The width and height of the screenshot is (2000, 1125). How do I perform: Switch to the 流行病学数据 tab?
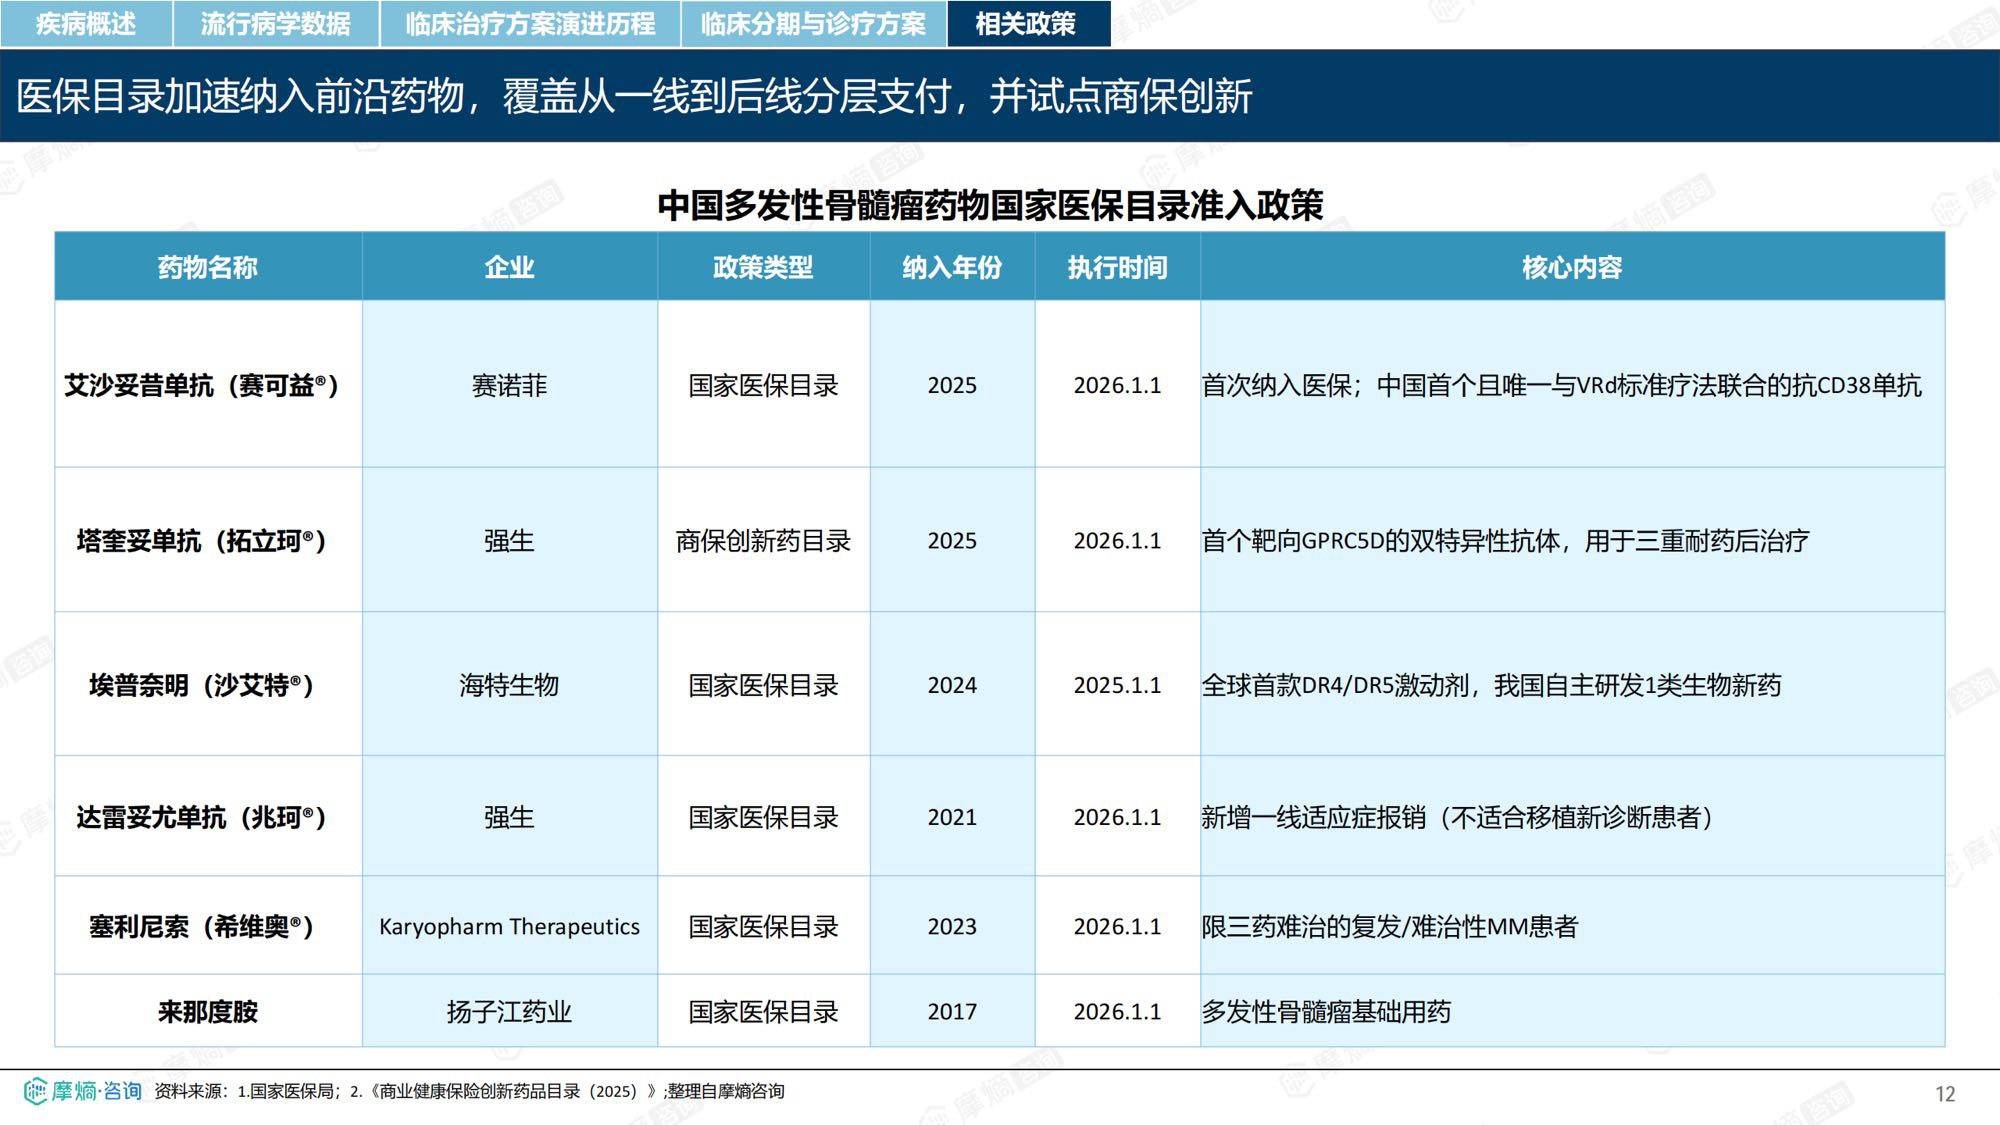[x=276, y=24]
